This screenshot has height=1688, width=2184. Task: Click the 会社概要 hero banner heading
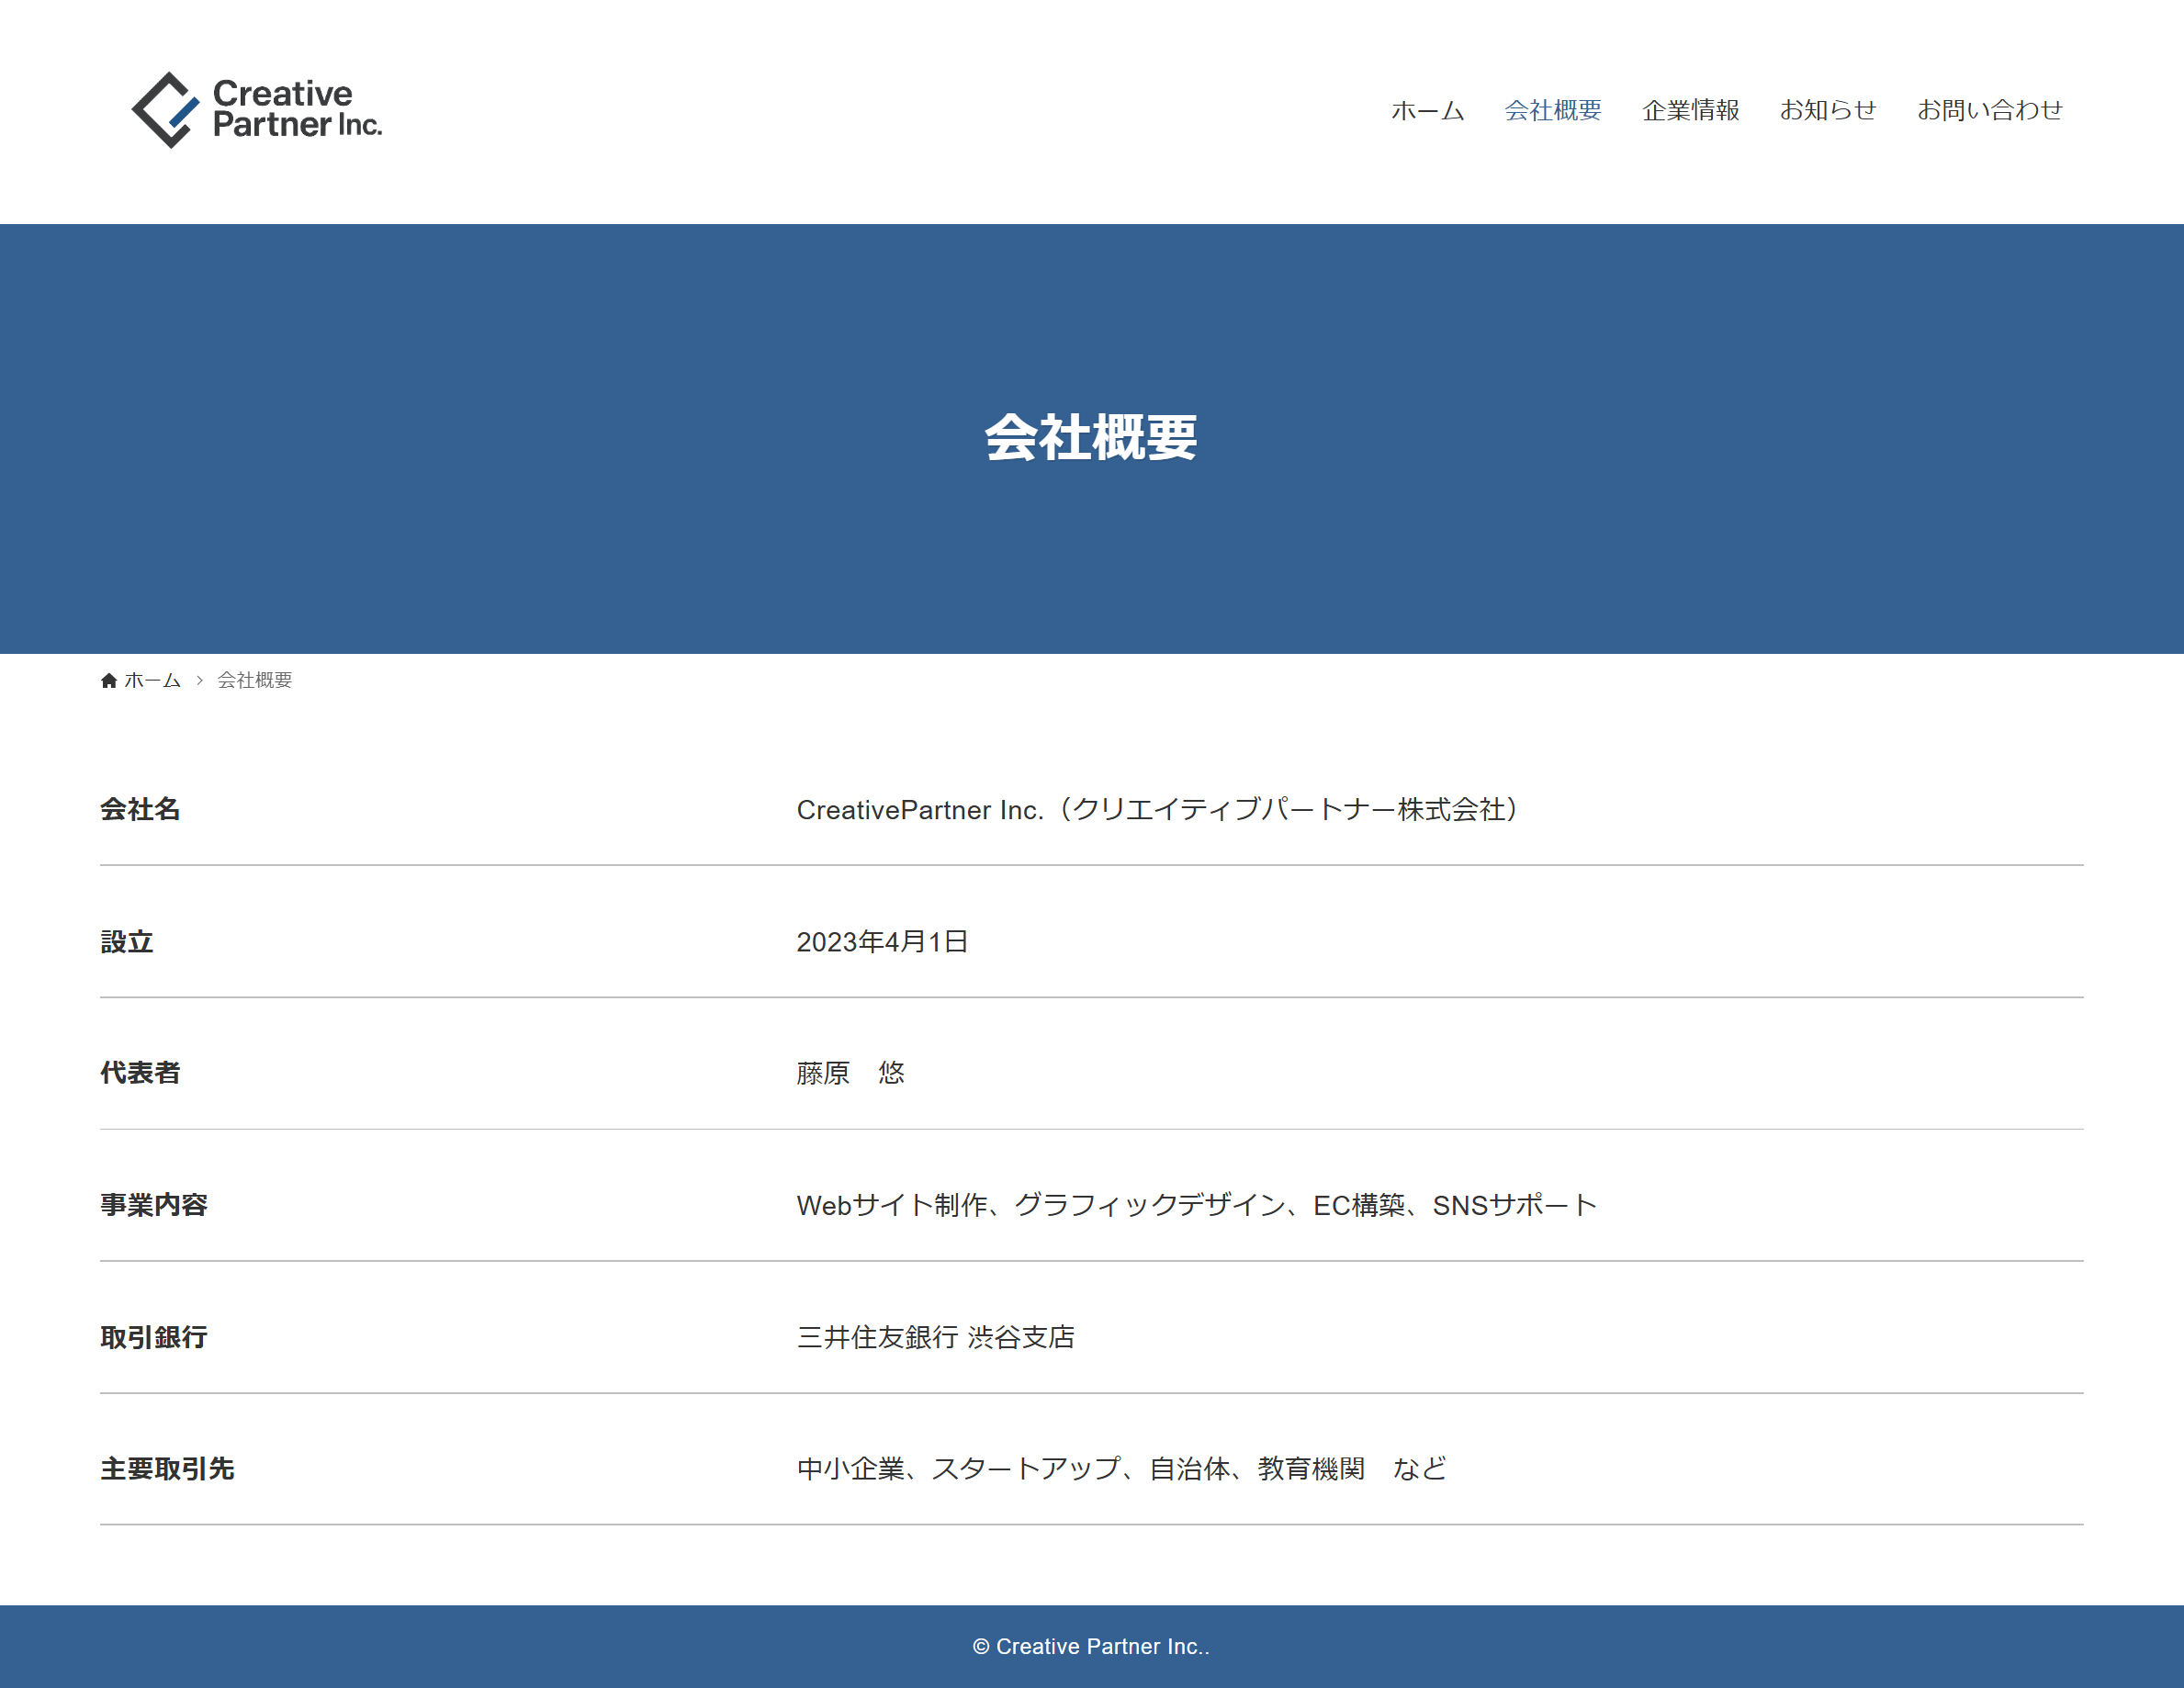point(1091,438)
